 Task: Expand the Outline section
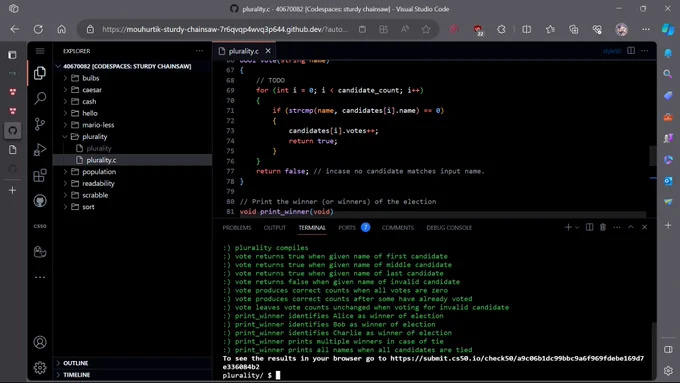pyautogui.click(x=132, y=363)
